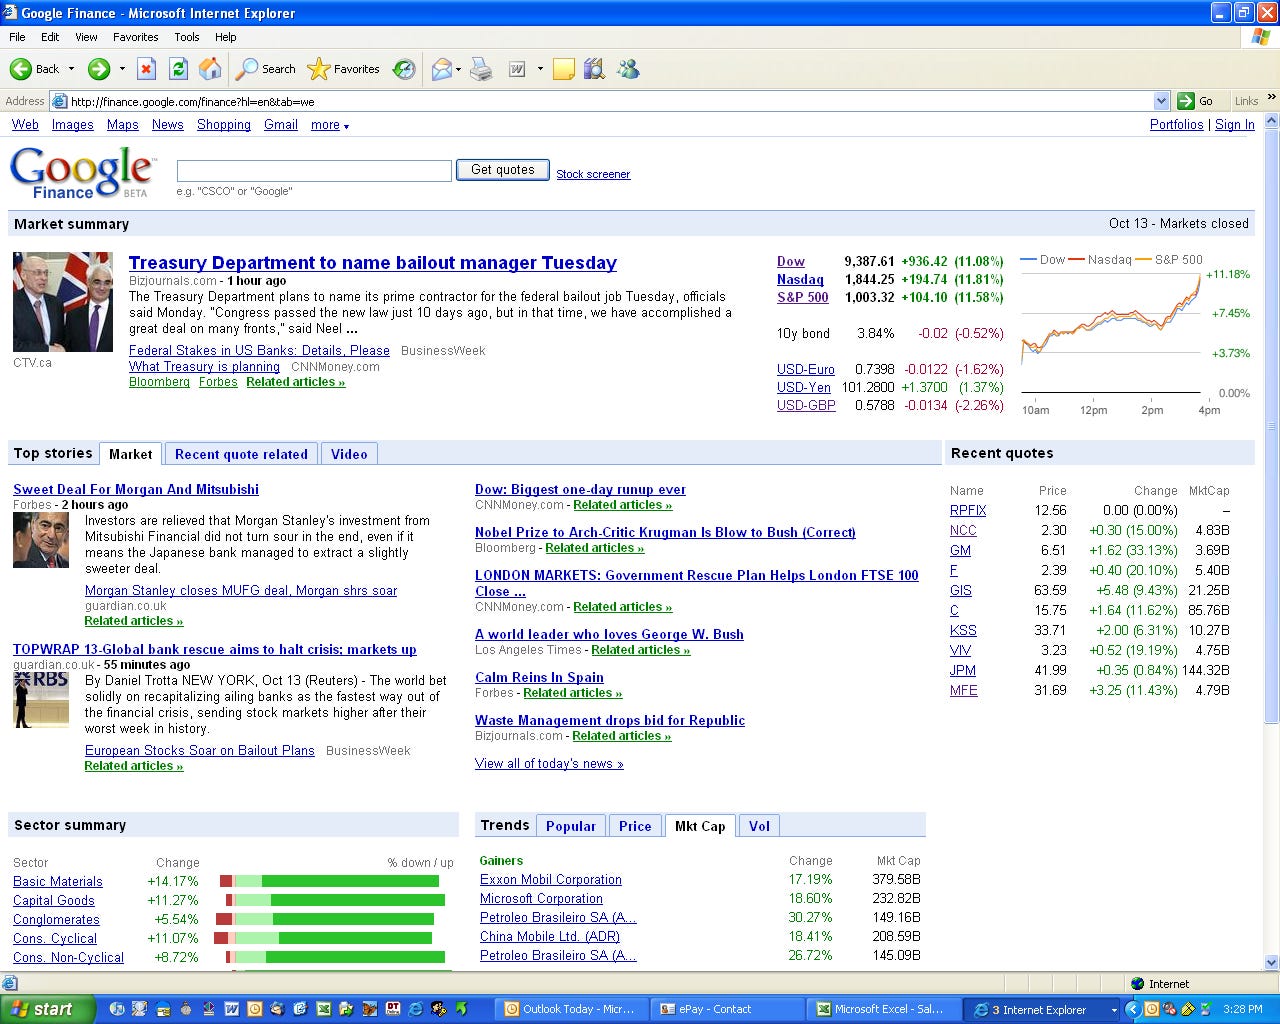Viewport: 1280px width, 1024px height.
Task: Click the Treasury article photo thumbnail
Action: pos(63,302)
